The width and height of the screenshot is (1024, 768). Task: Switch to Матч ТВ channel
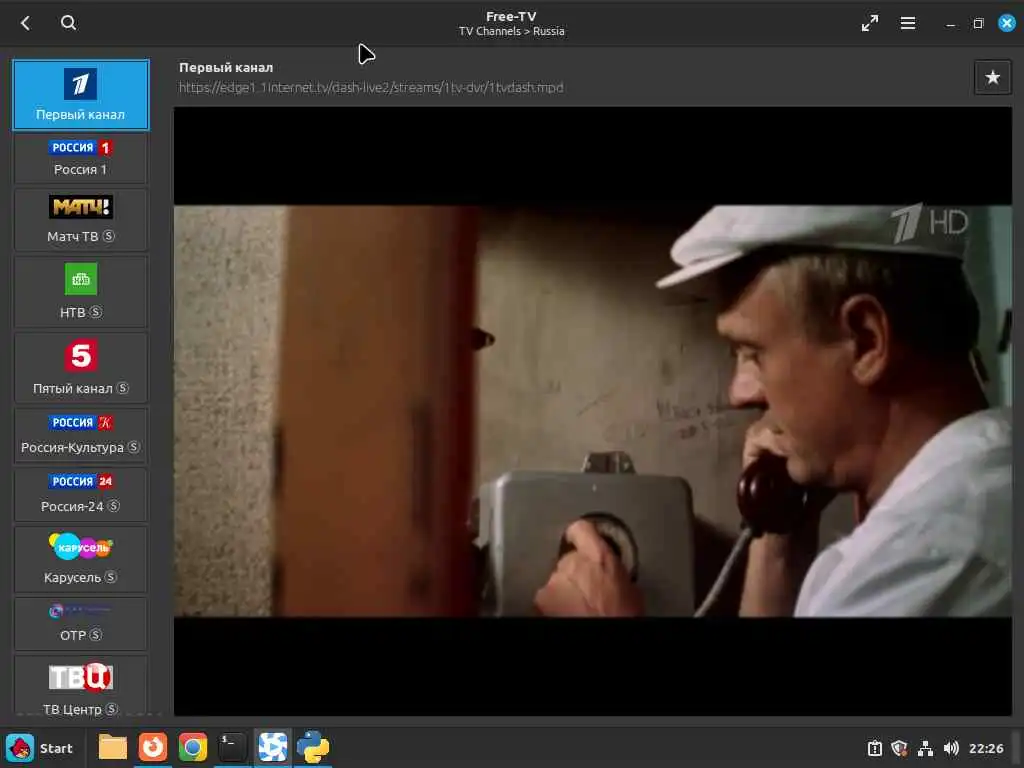pos(81,219)
